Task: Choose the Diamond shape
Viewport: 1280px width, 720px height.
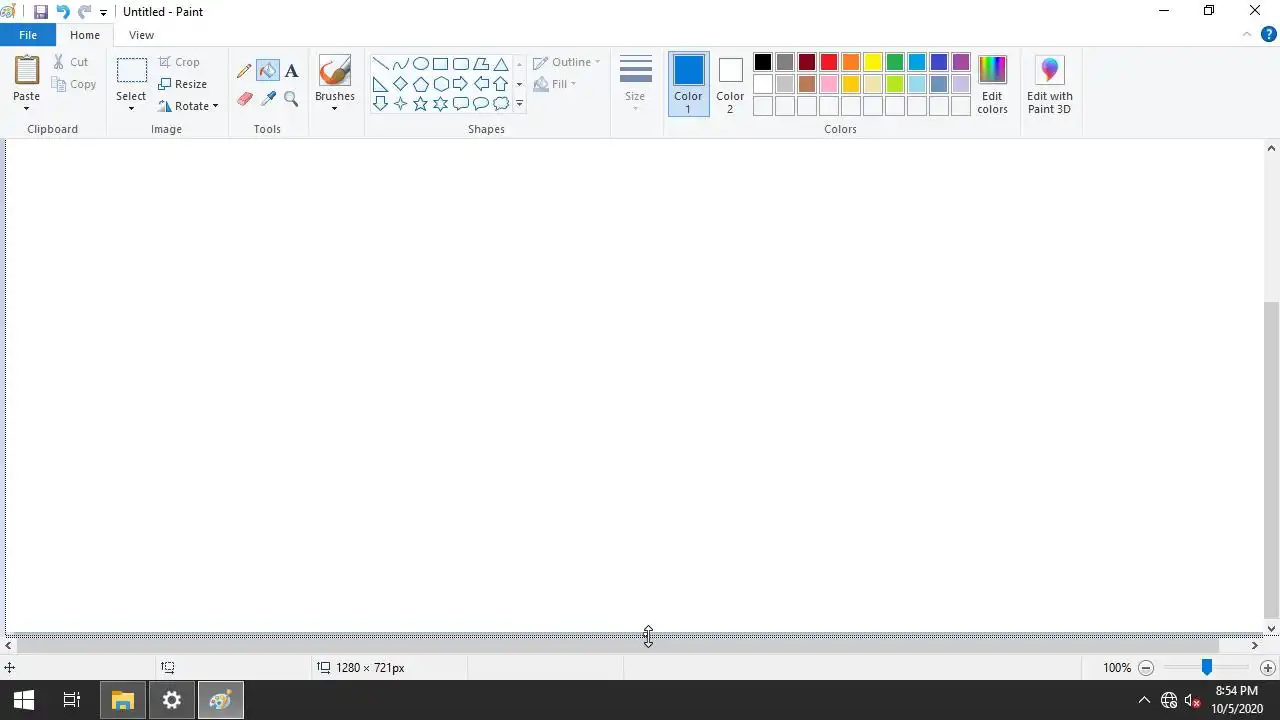Action: pos(400,84)
